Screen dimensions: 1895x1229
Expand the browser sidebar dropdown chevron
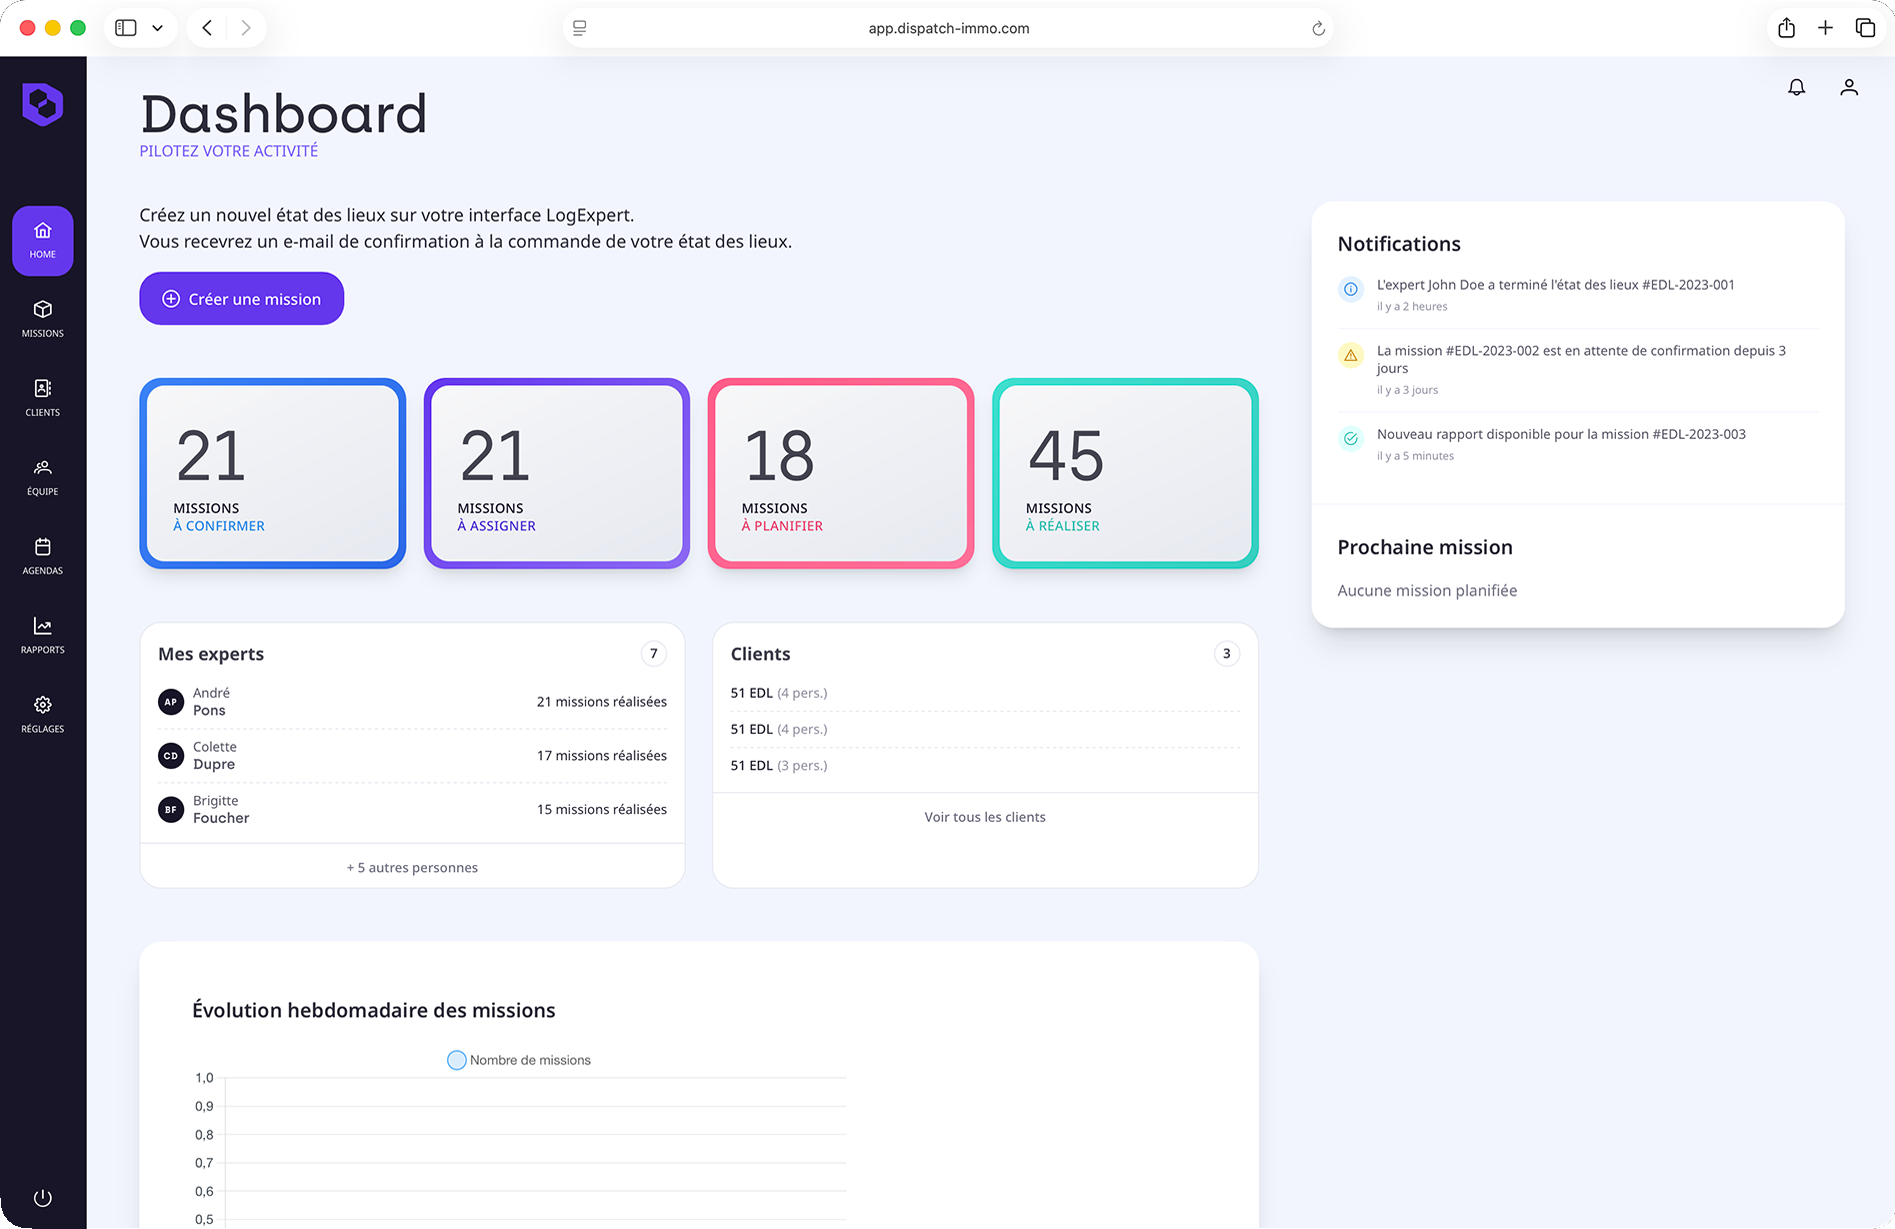click(158, 28)
